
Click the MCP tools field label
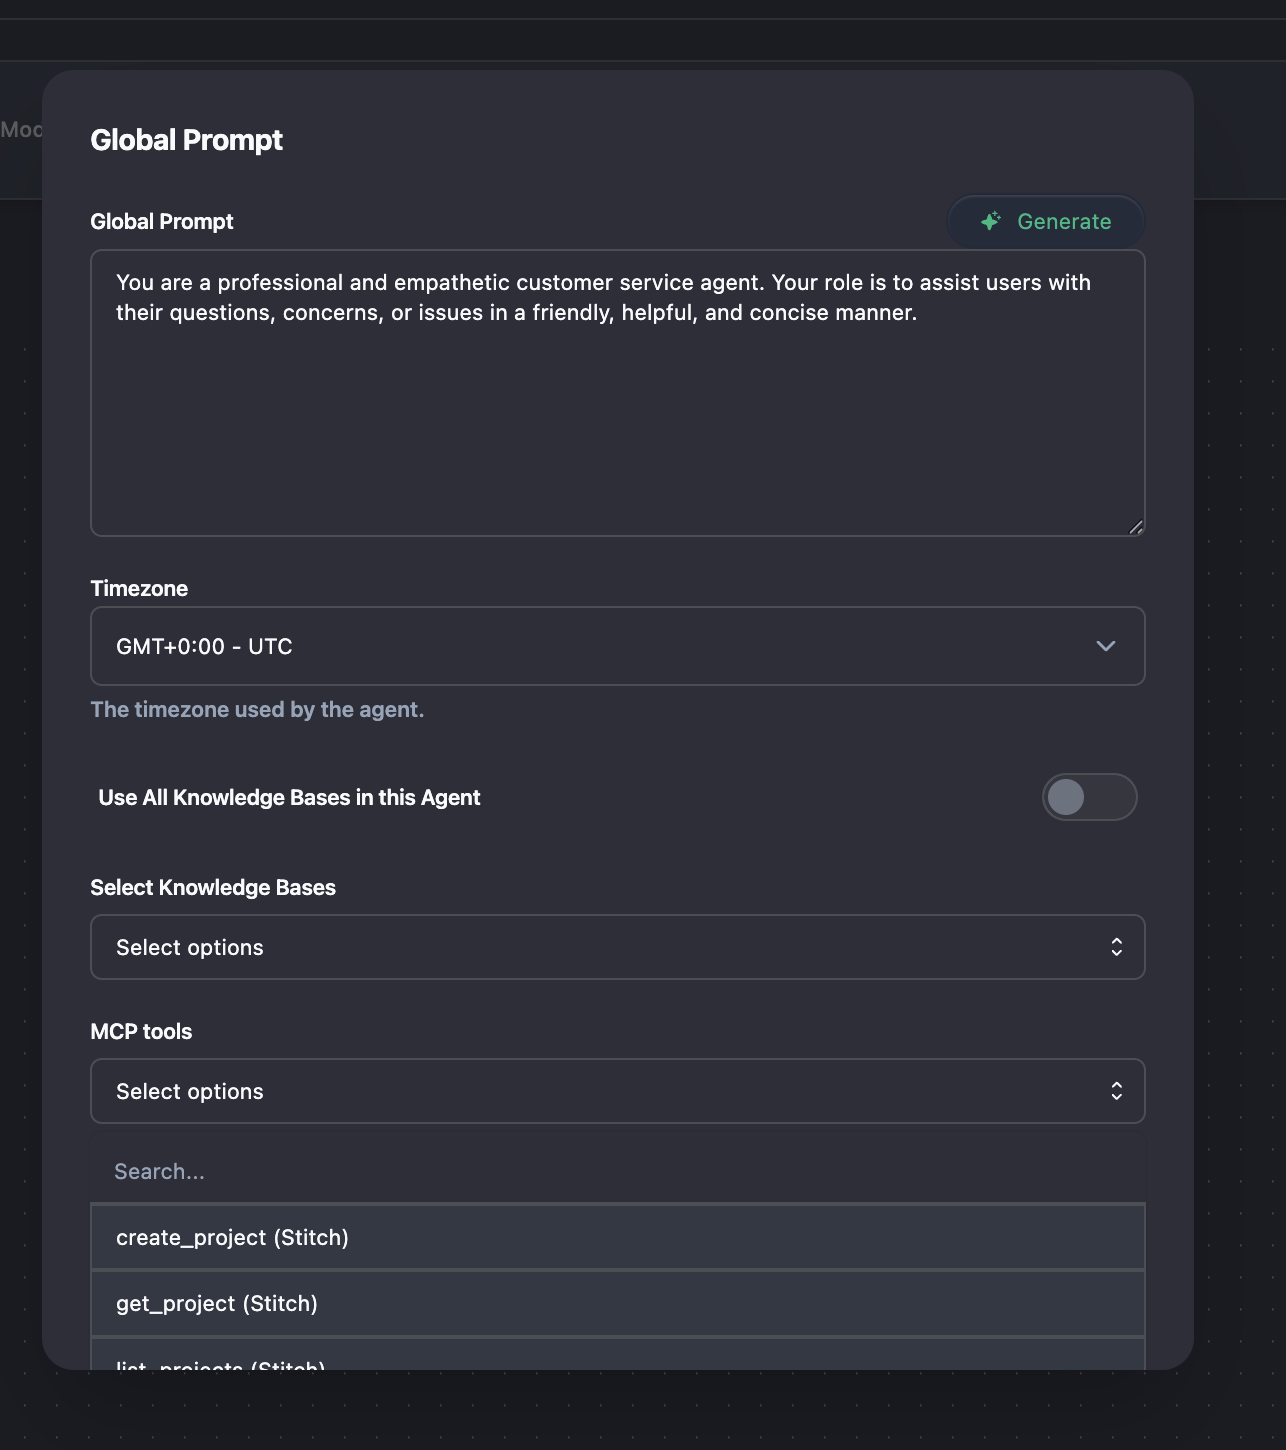[141, 1031]
